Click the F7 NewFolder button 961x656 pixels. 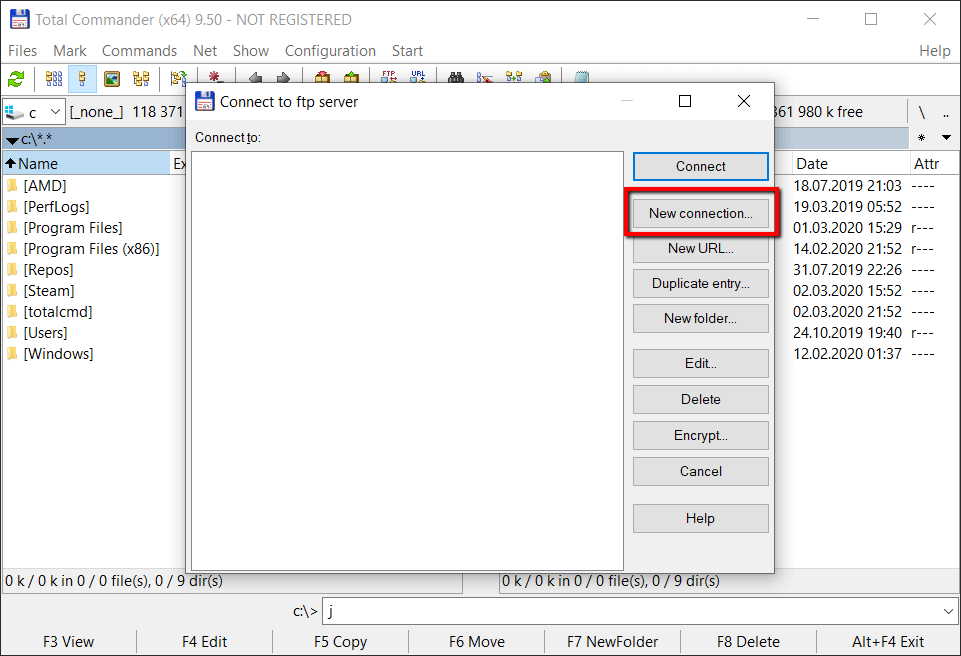coord(613,642)
